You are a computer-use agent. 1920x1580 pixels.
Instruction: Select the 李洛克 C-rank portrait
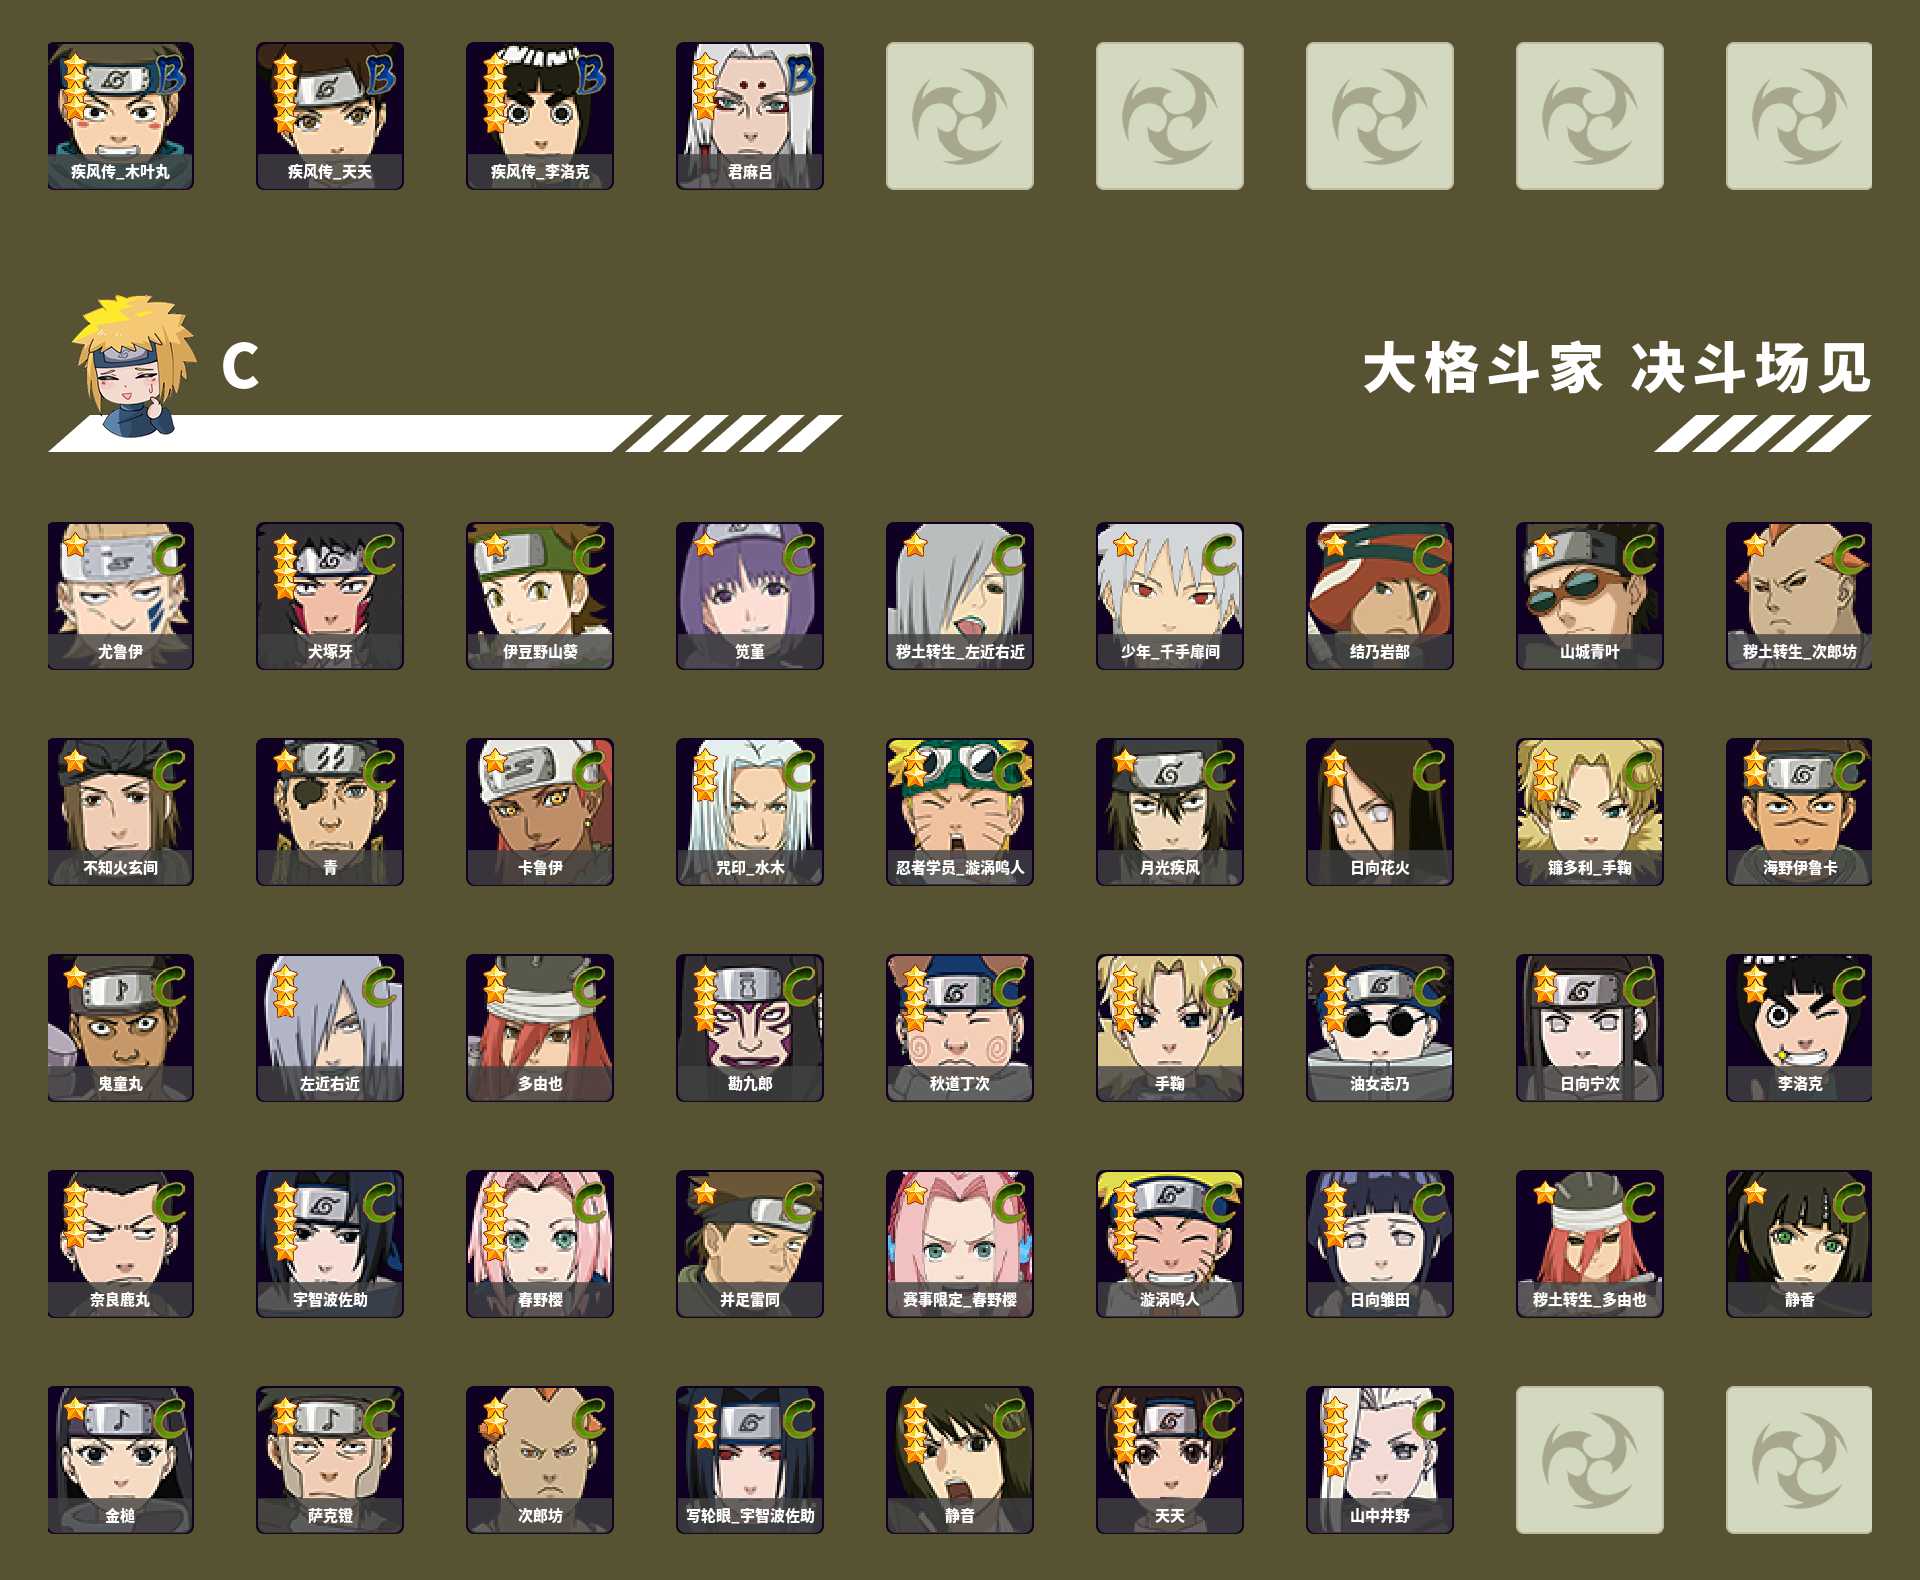point(1799,1028)
